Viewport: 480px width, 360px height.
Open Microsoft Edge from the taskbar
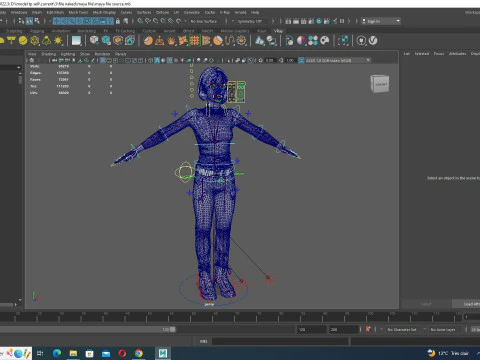(x=57, y=353)
